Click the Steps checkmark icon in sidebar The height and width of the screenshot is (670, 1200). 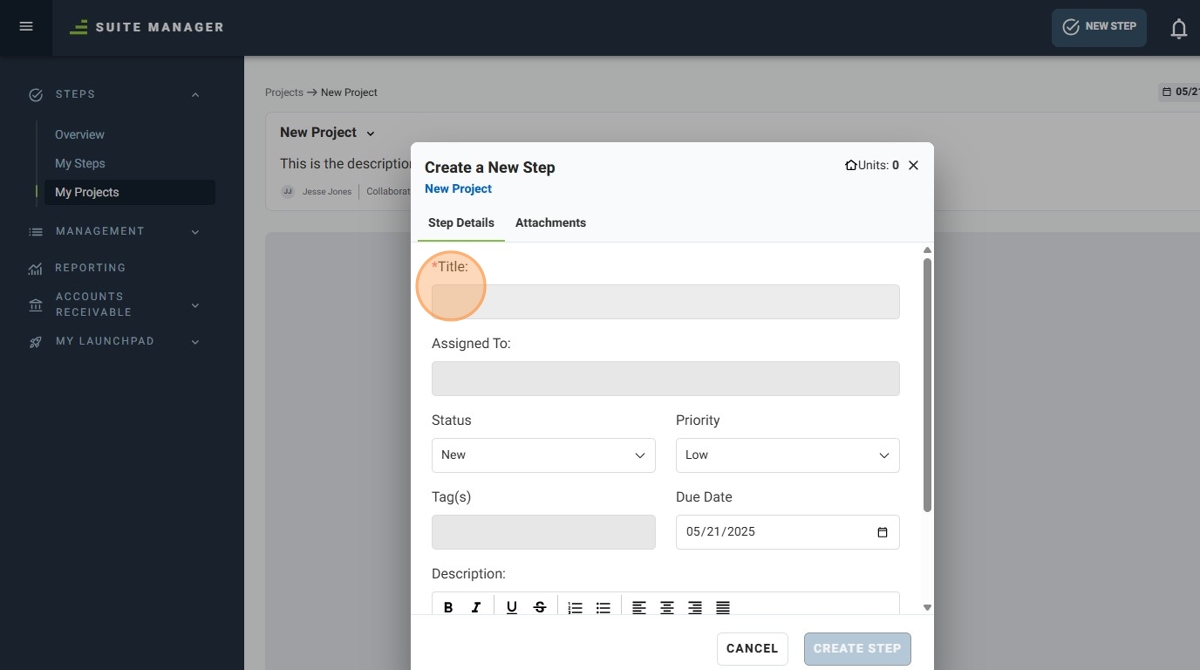36,95
